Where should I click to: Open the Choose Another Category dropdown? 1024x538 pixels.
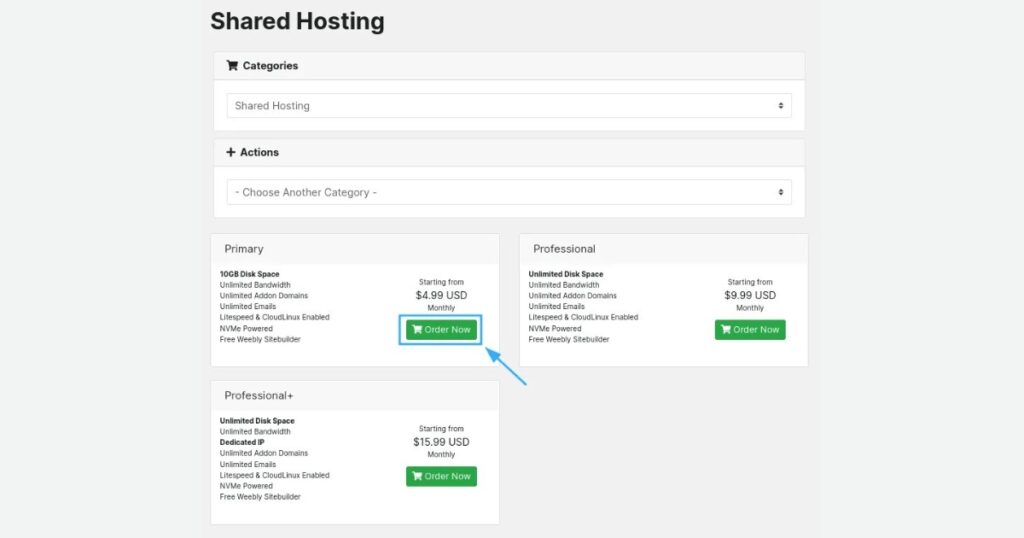[509, 193]
